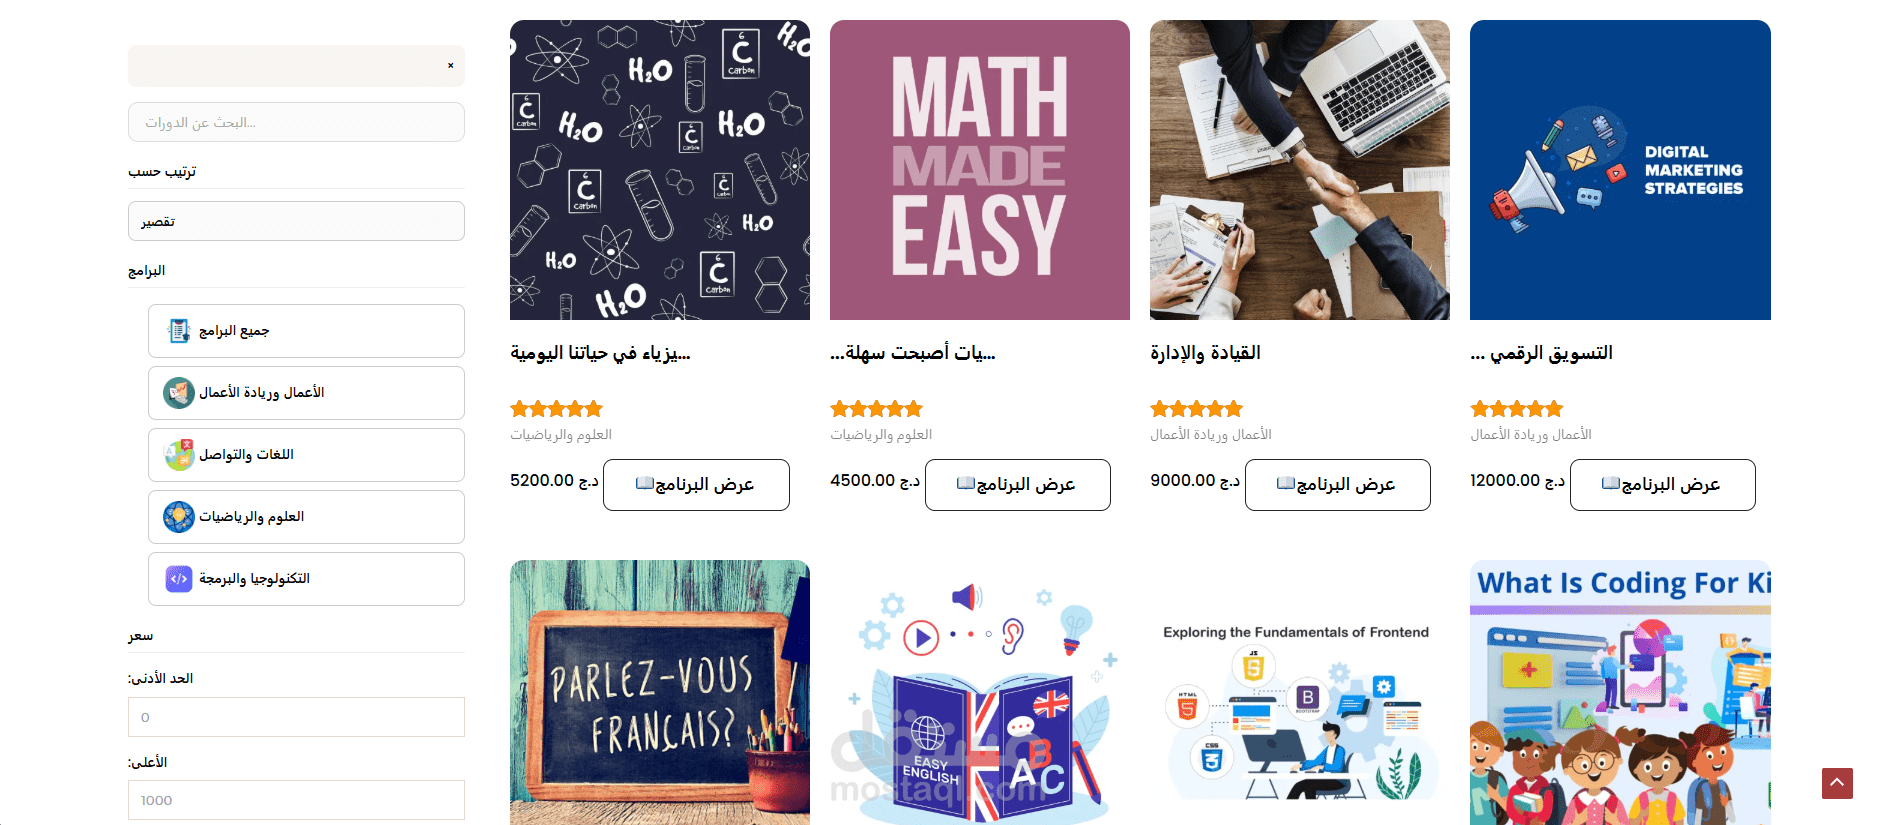Image resolution: width=1878 pixels, height=825 pixels.
Task: Click the maximum price field
Action: [x=296, y=800]
